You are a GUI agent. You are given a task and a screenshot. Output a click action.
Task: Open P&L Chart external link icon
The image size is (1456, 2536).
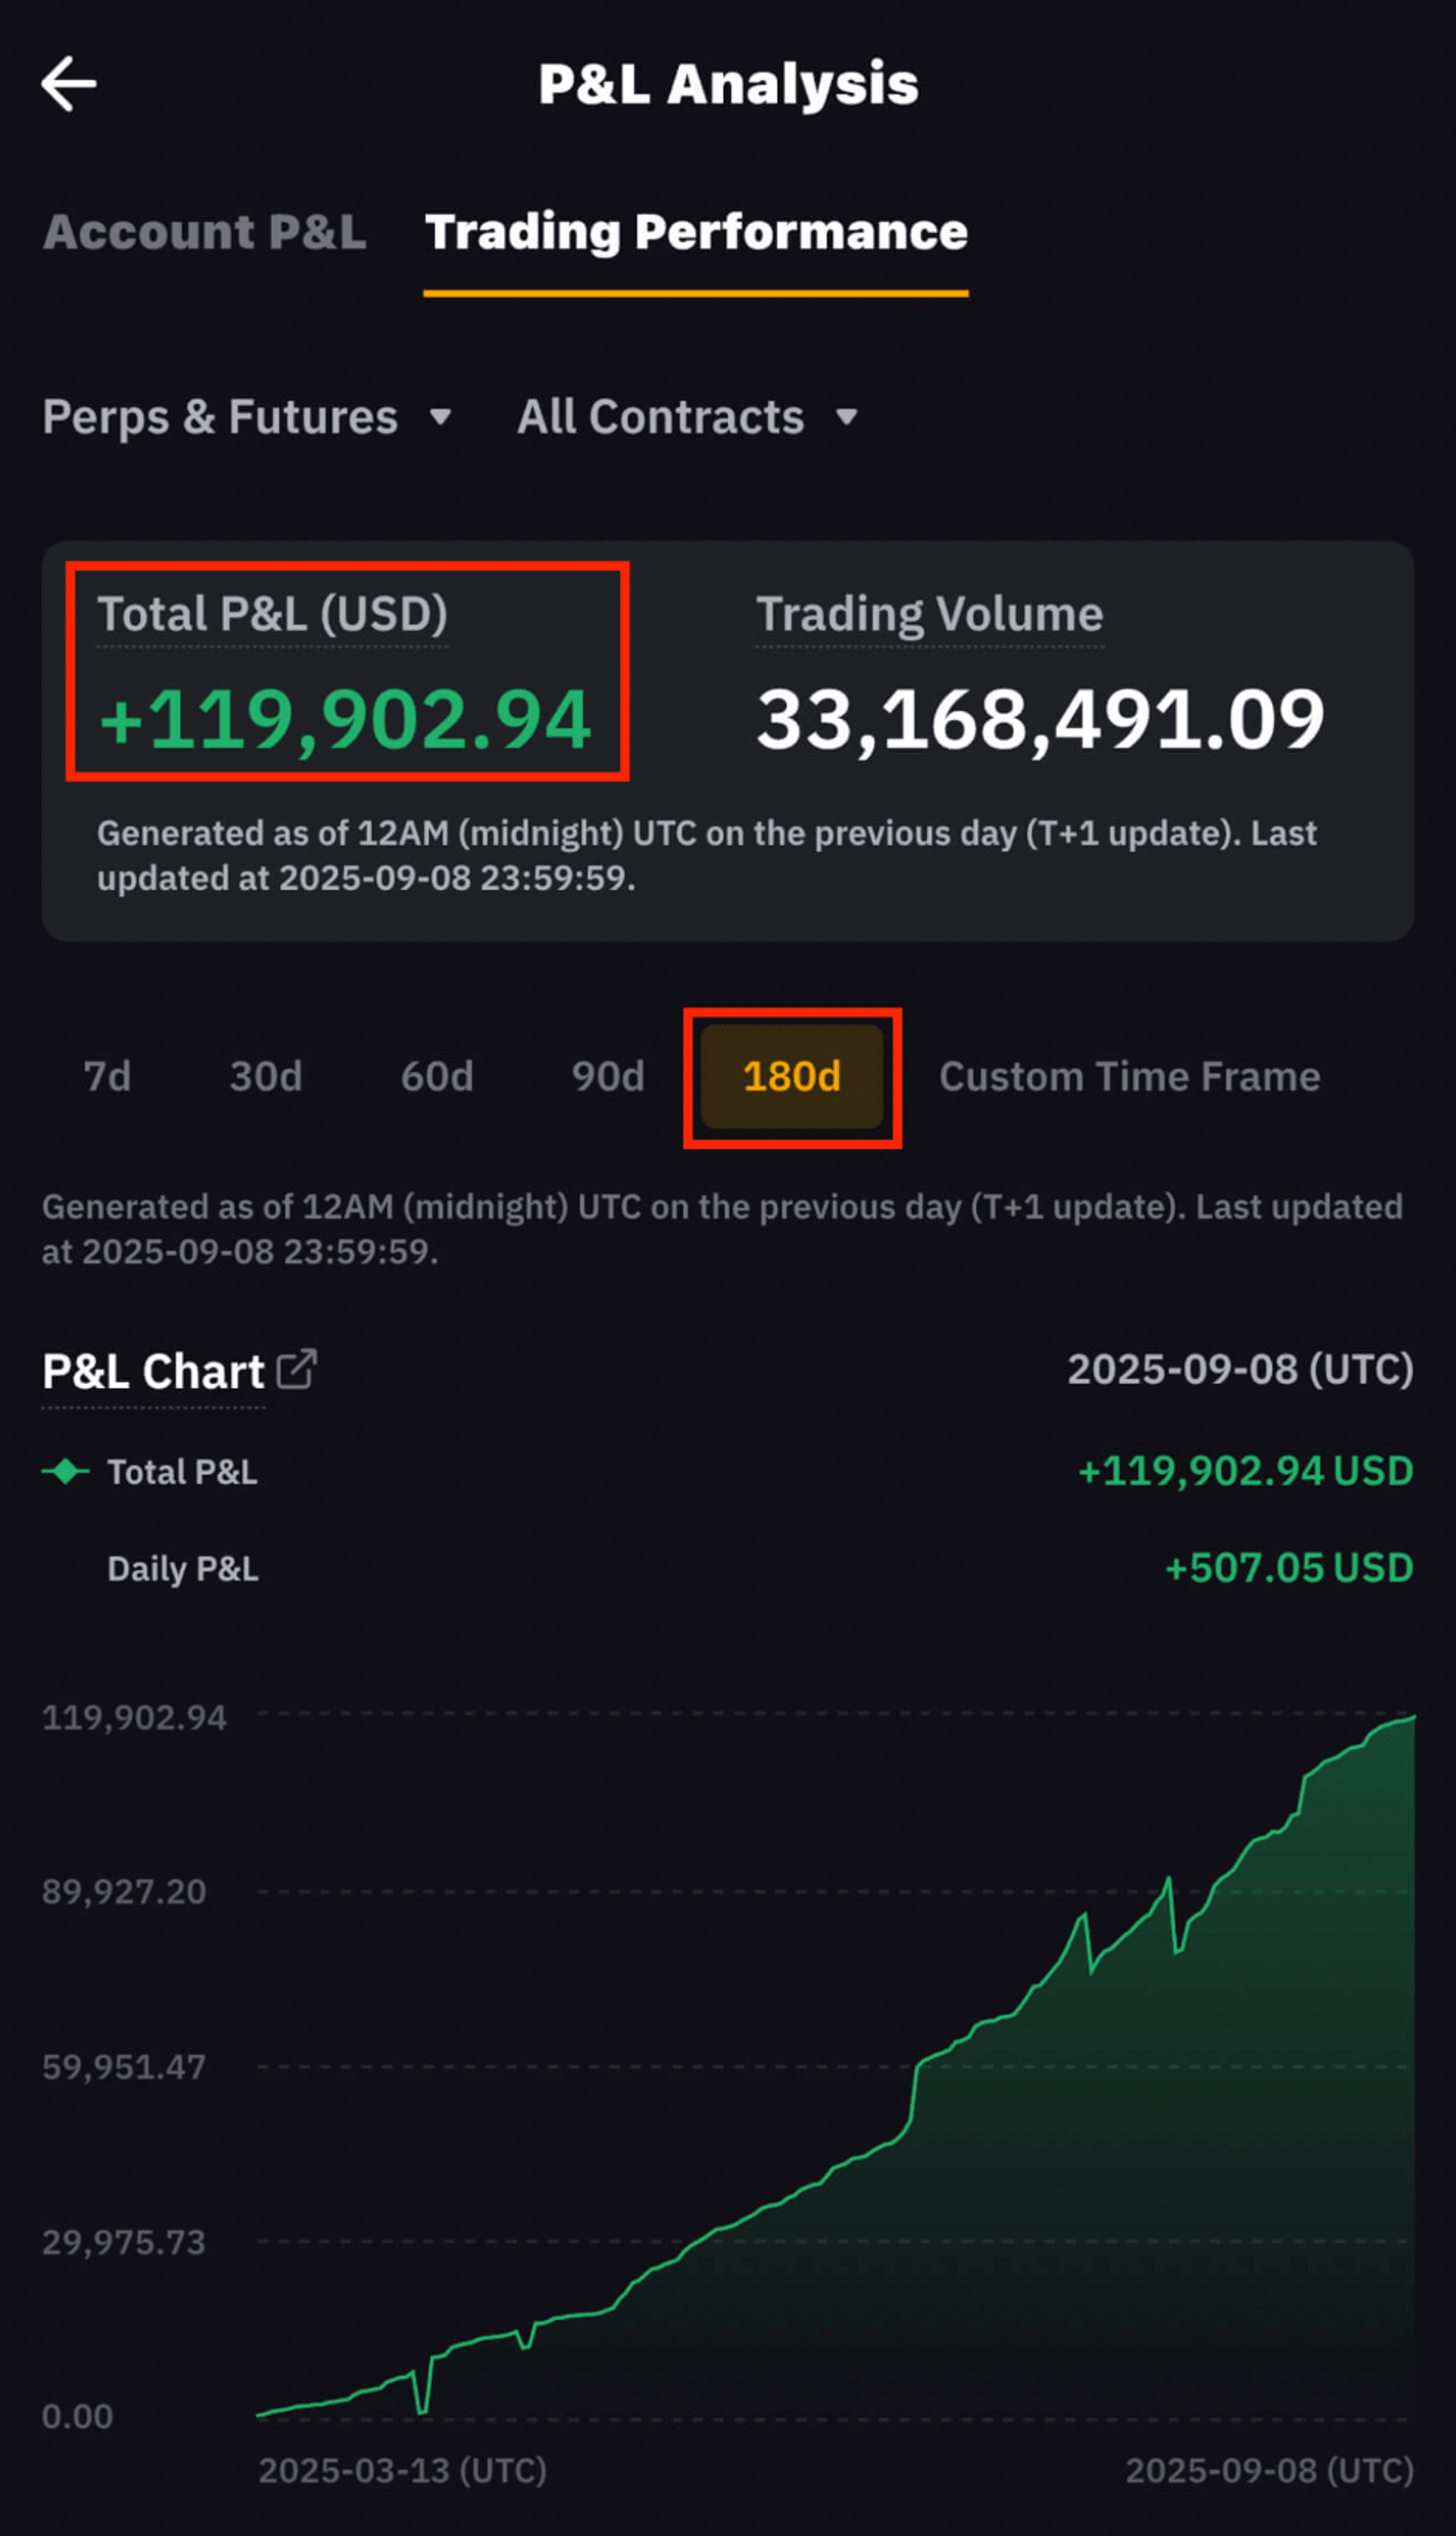[296, 1369]
